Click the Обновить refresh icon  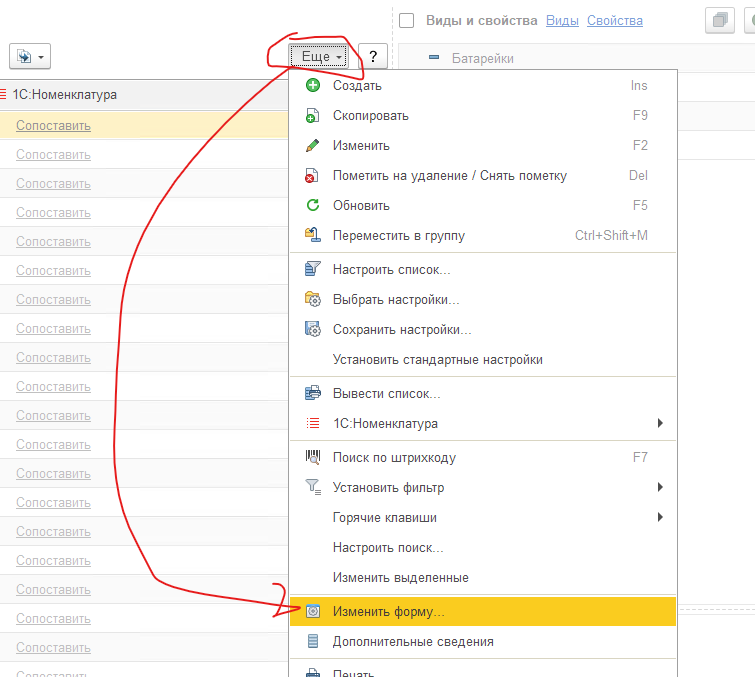tap(312, 206)
